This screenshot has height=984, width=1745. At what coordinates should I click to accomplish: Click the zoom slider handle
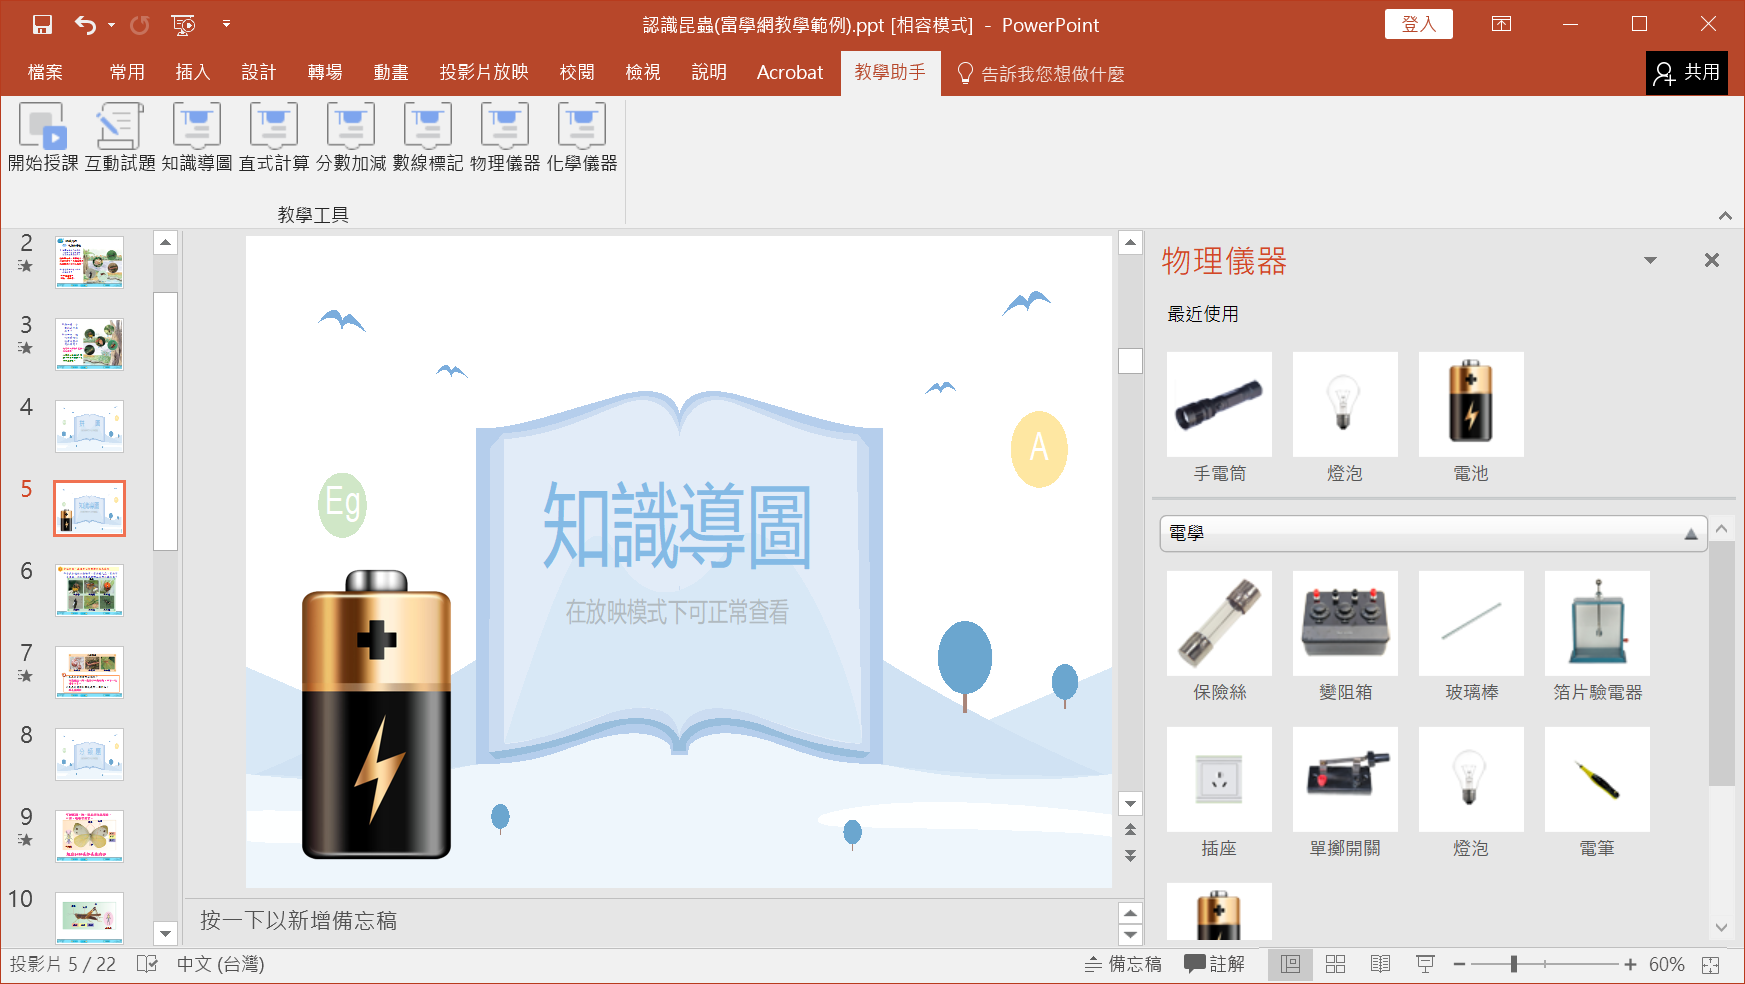[x=1514, y=964]
